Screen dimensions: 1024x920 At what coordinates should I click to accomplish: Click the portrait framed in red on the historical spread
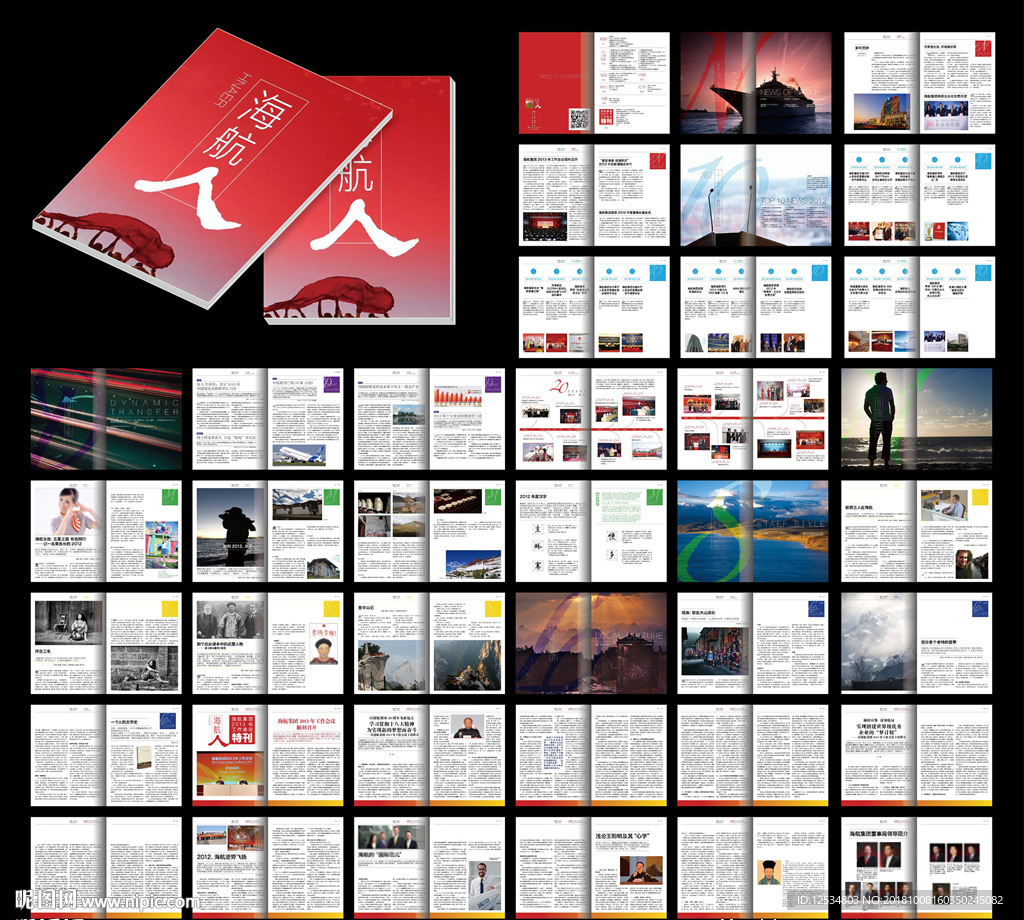click(x=323, y=643)
